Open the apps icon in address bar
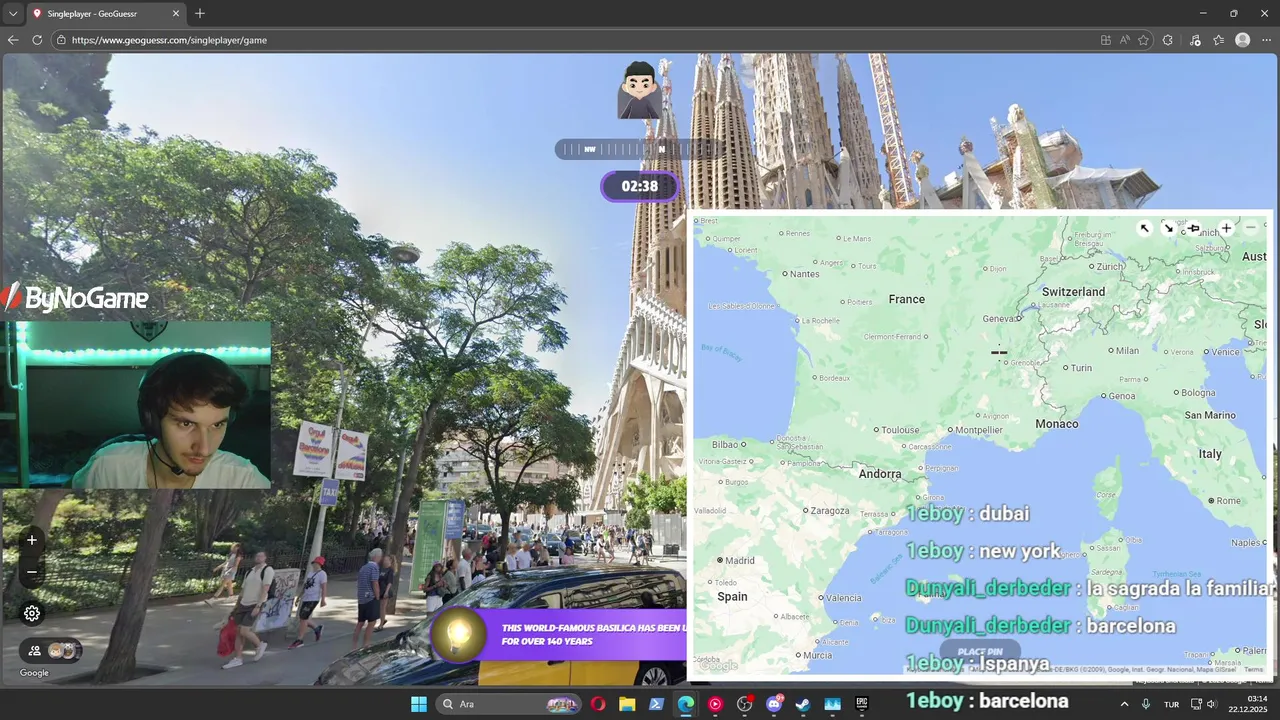 (1105, 40)
